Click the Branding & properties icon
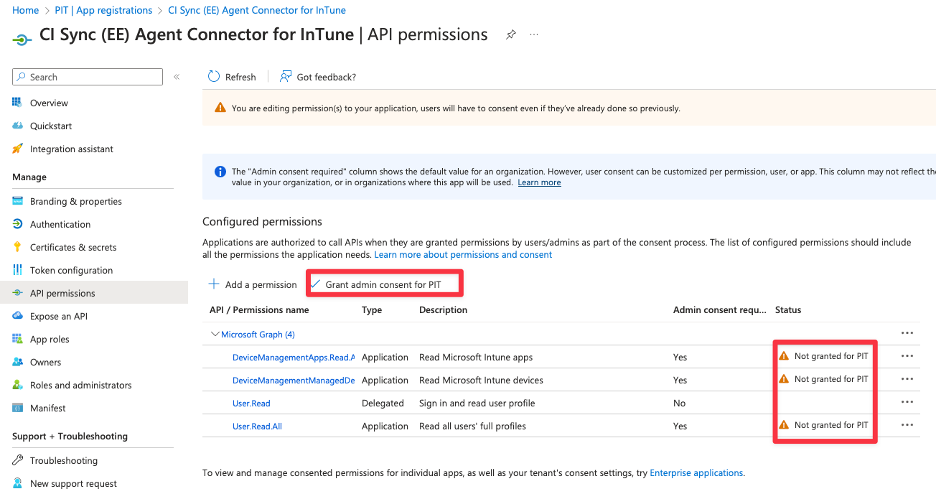Viewport: 936px width, 494px height. click(17, 201)
